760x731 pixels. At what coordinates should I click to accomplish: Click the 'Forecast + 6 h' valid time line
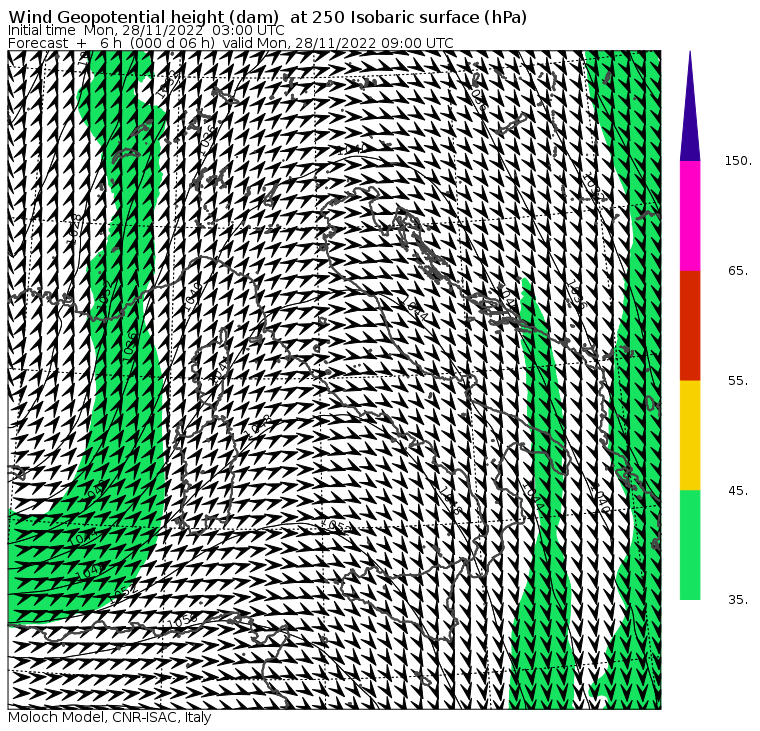[231, 43]
